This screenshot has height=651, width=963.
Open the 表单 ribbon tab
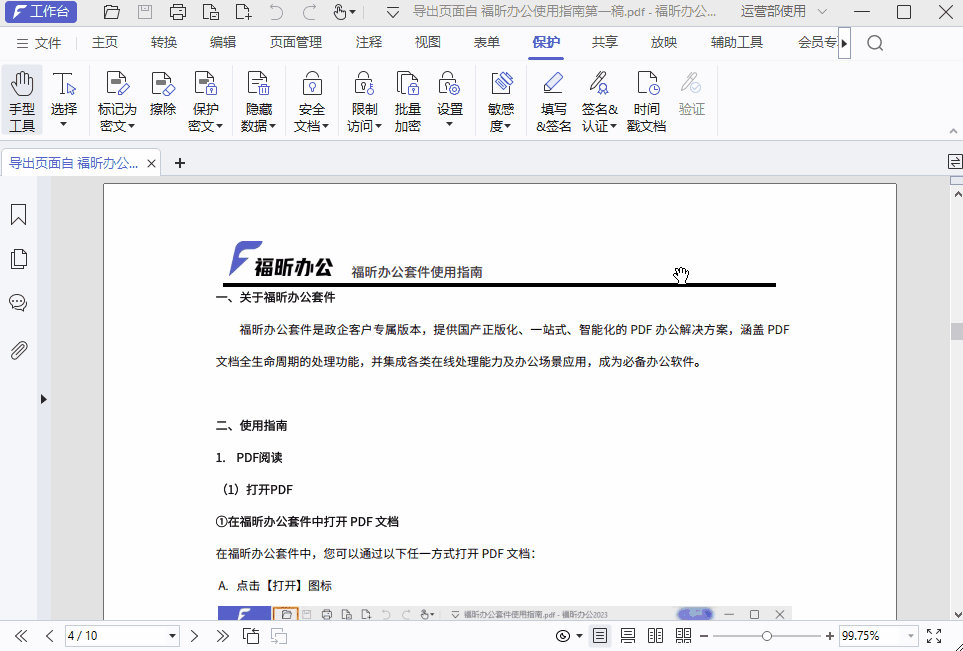486,41
